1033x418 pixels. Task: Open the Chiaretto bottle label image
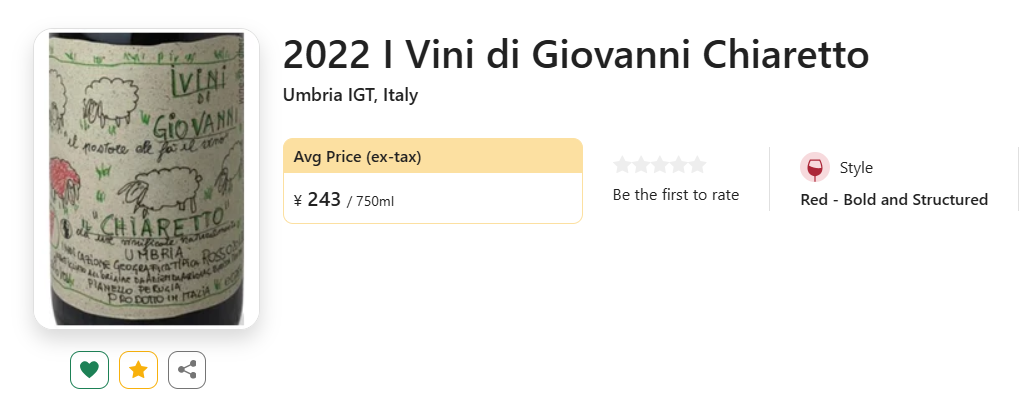[x=146, y=179]
